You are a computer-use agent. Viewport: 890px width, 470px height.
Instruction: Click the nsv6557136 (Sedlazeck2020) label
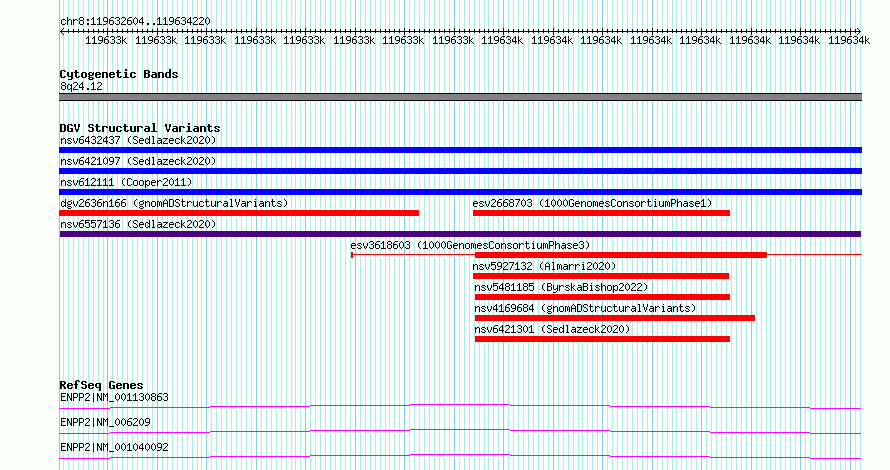pyautogui.click(x=138, y=224)
